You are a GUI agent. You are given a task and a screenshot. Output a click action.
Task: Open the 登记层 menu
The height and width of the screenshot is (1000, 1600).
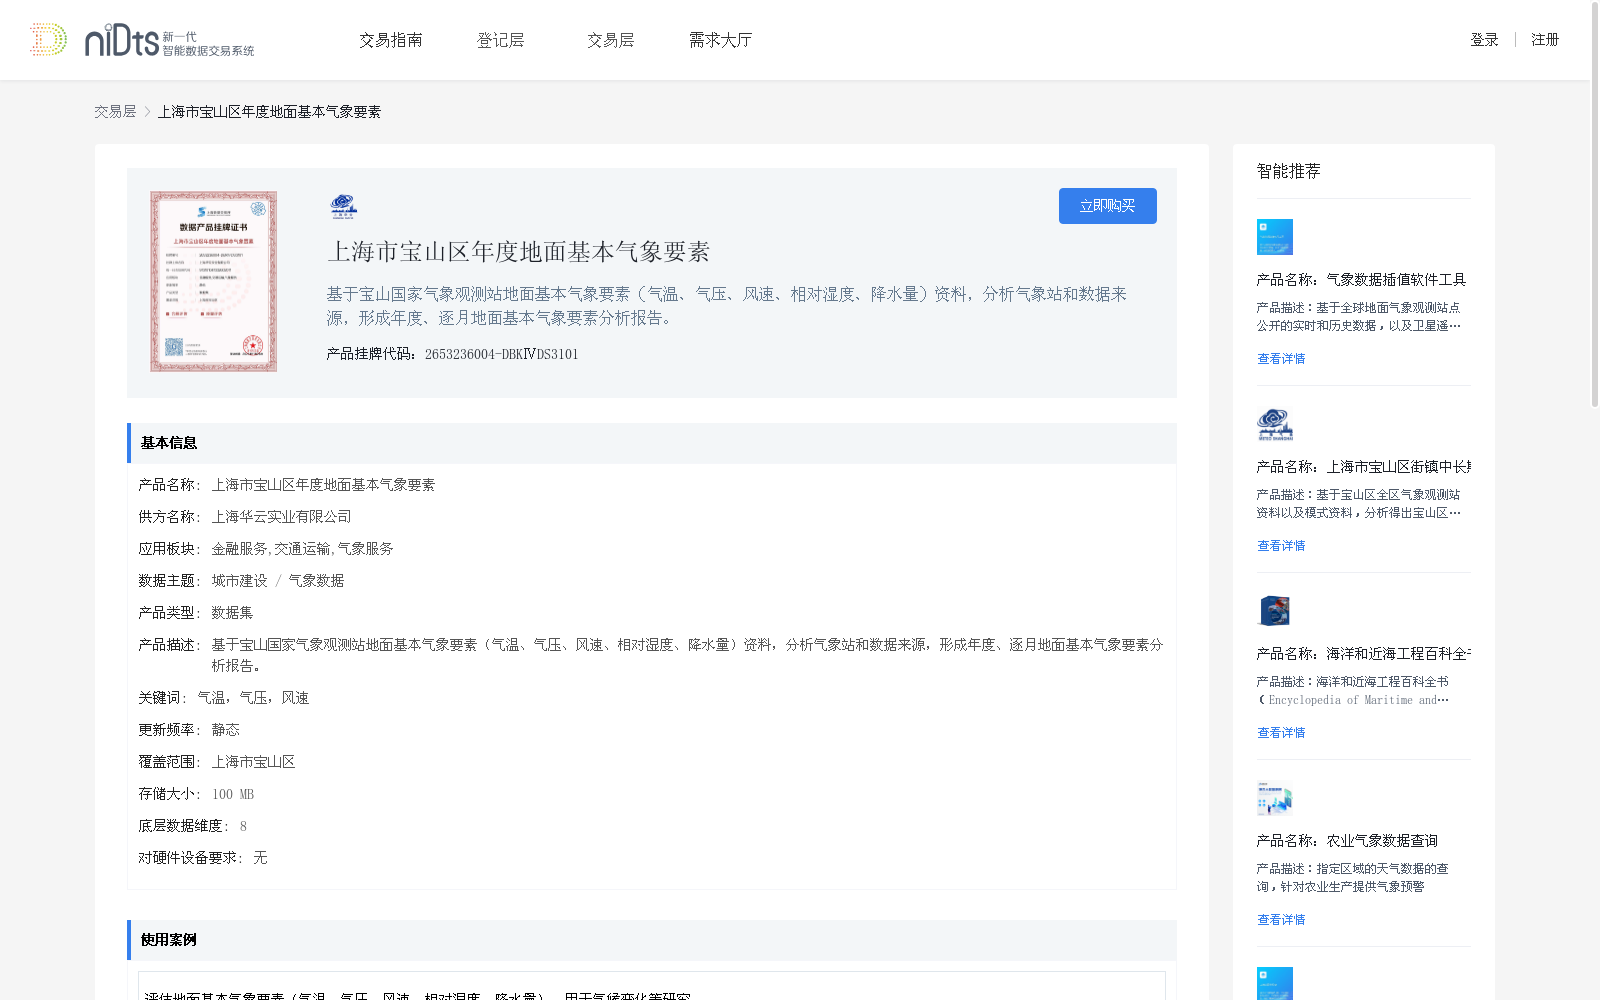[x=501, y=40]
